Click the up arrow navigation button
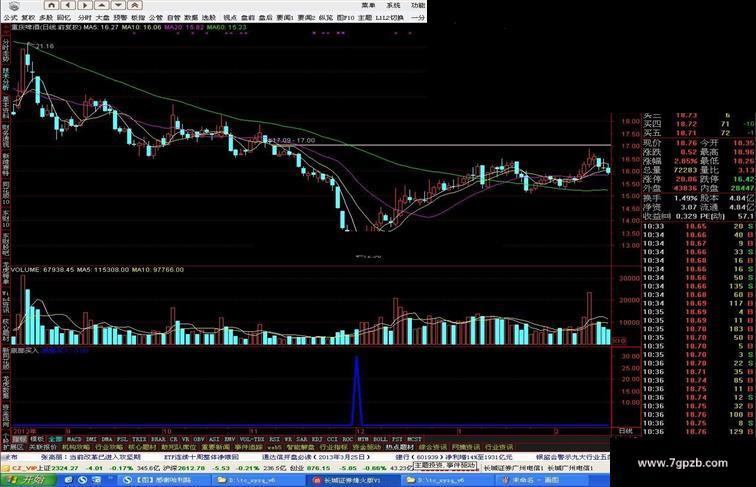This screenshot has width=756, height=487. pos(102,5)
